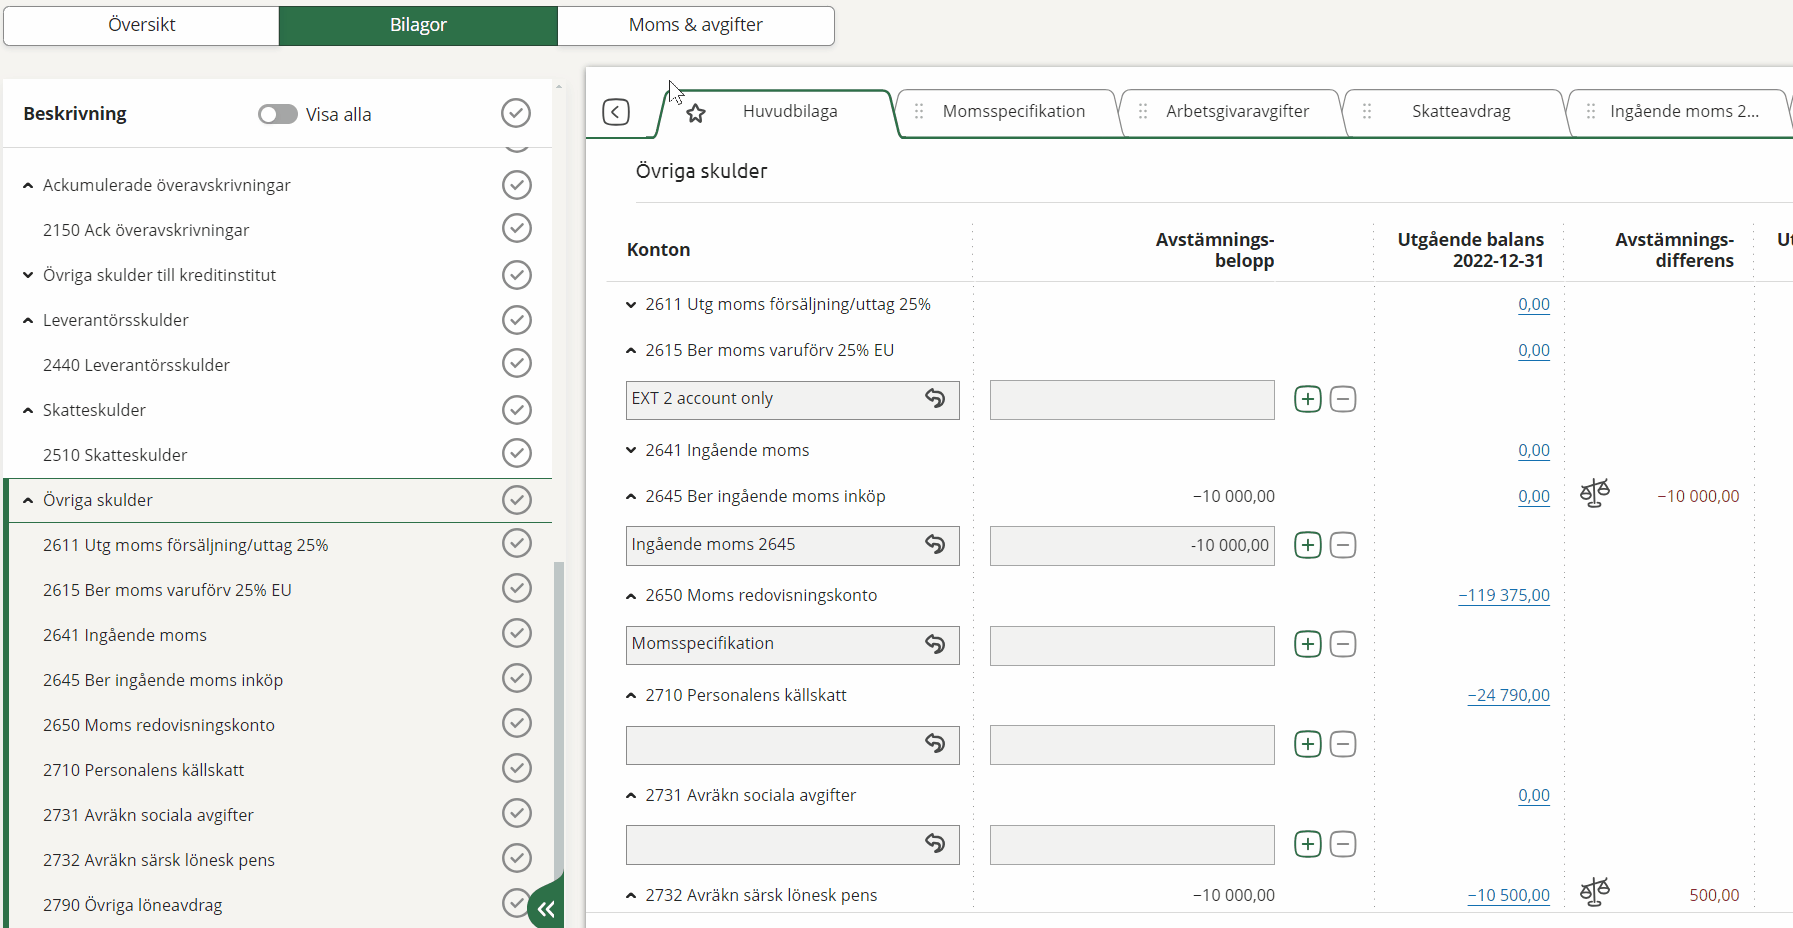
Task: Toggle the Visa alla switch
Action: pos(278,114)
